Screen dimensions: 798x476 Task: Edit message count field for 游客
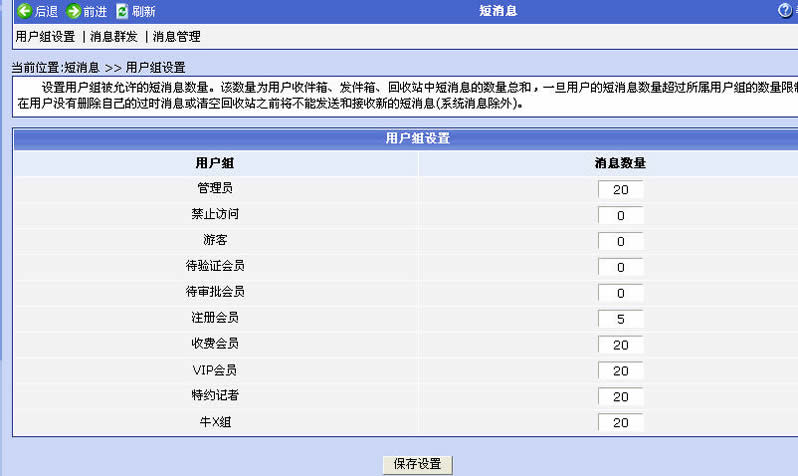pos(620,241)
